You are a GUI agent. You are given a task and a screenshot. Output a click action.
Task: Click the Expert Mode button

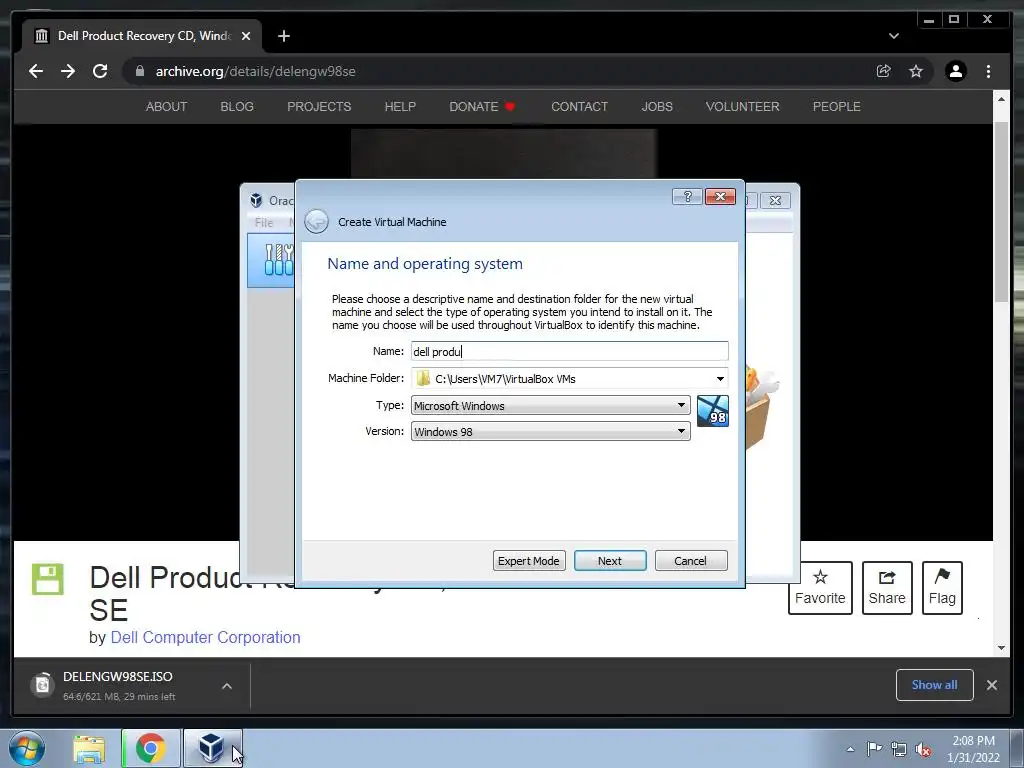pyautogui.click(x=529, y=561)
